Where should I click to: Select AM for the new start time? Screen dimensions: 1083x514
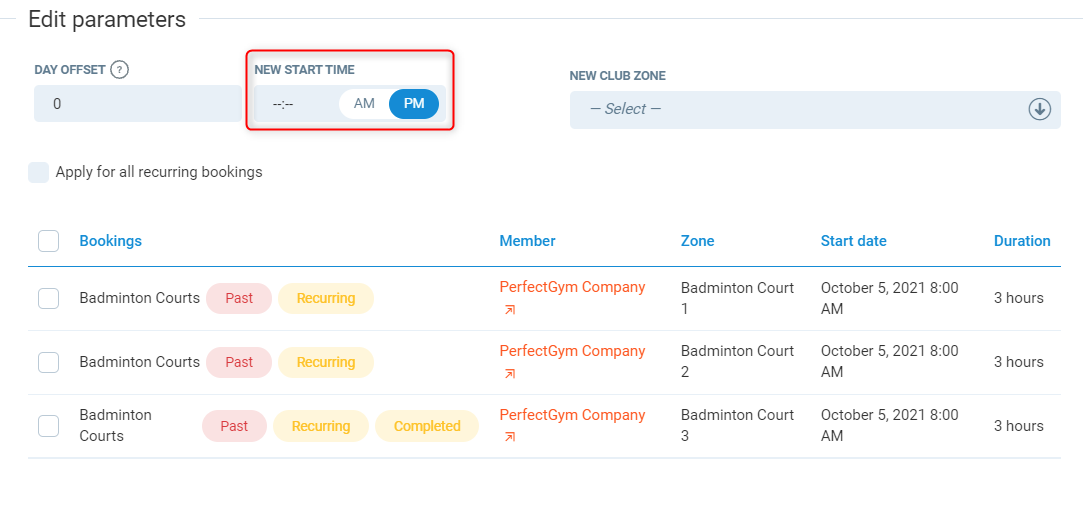364,104
